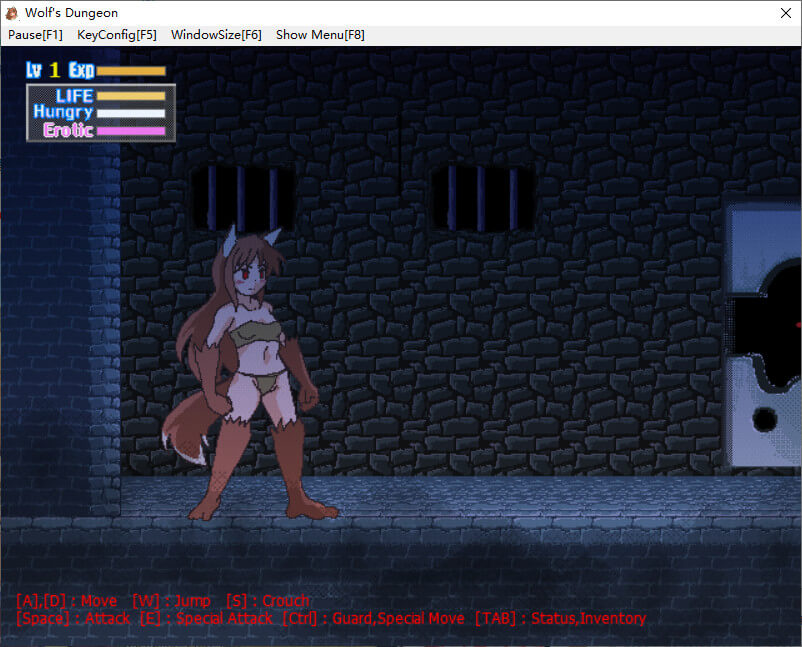Click the left barred dungeon window

(x=242, y=197)
